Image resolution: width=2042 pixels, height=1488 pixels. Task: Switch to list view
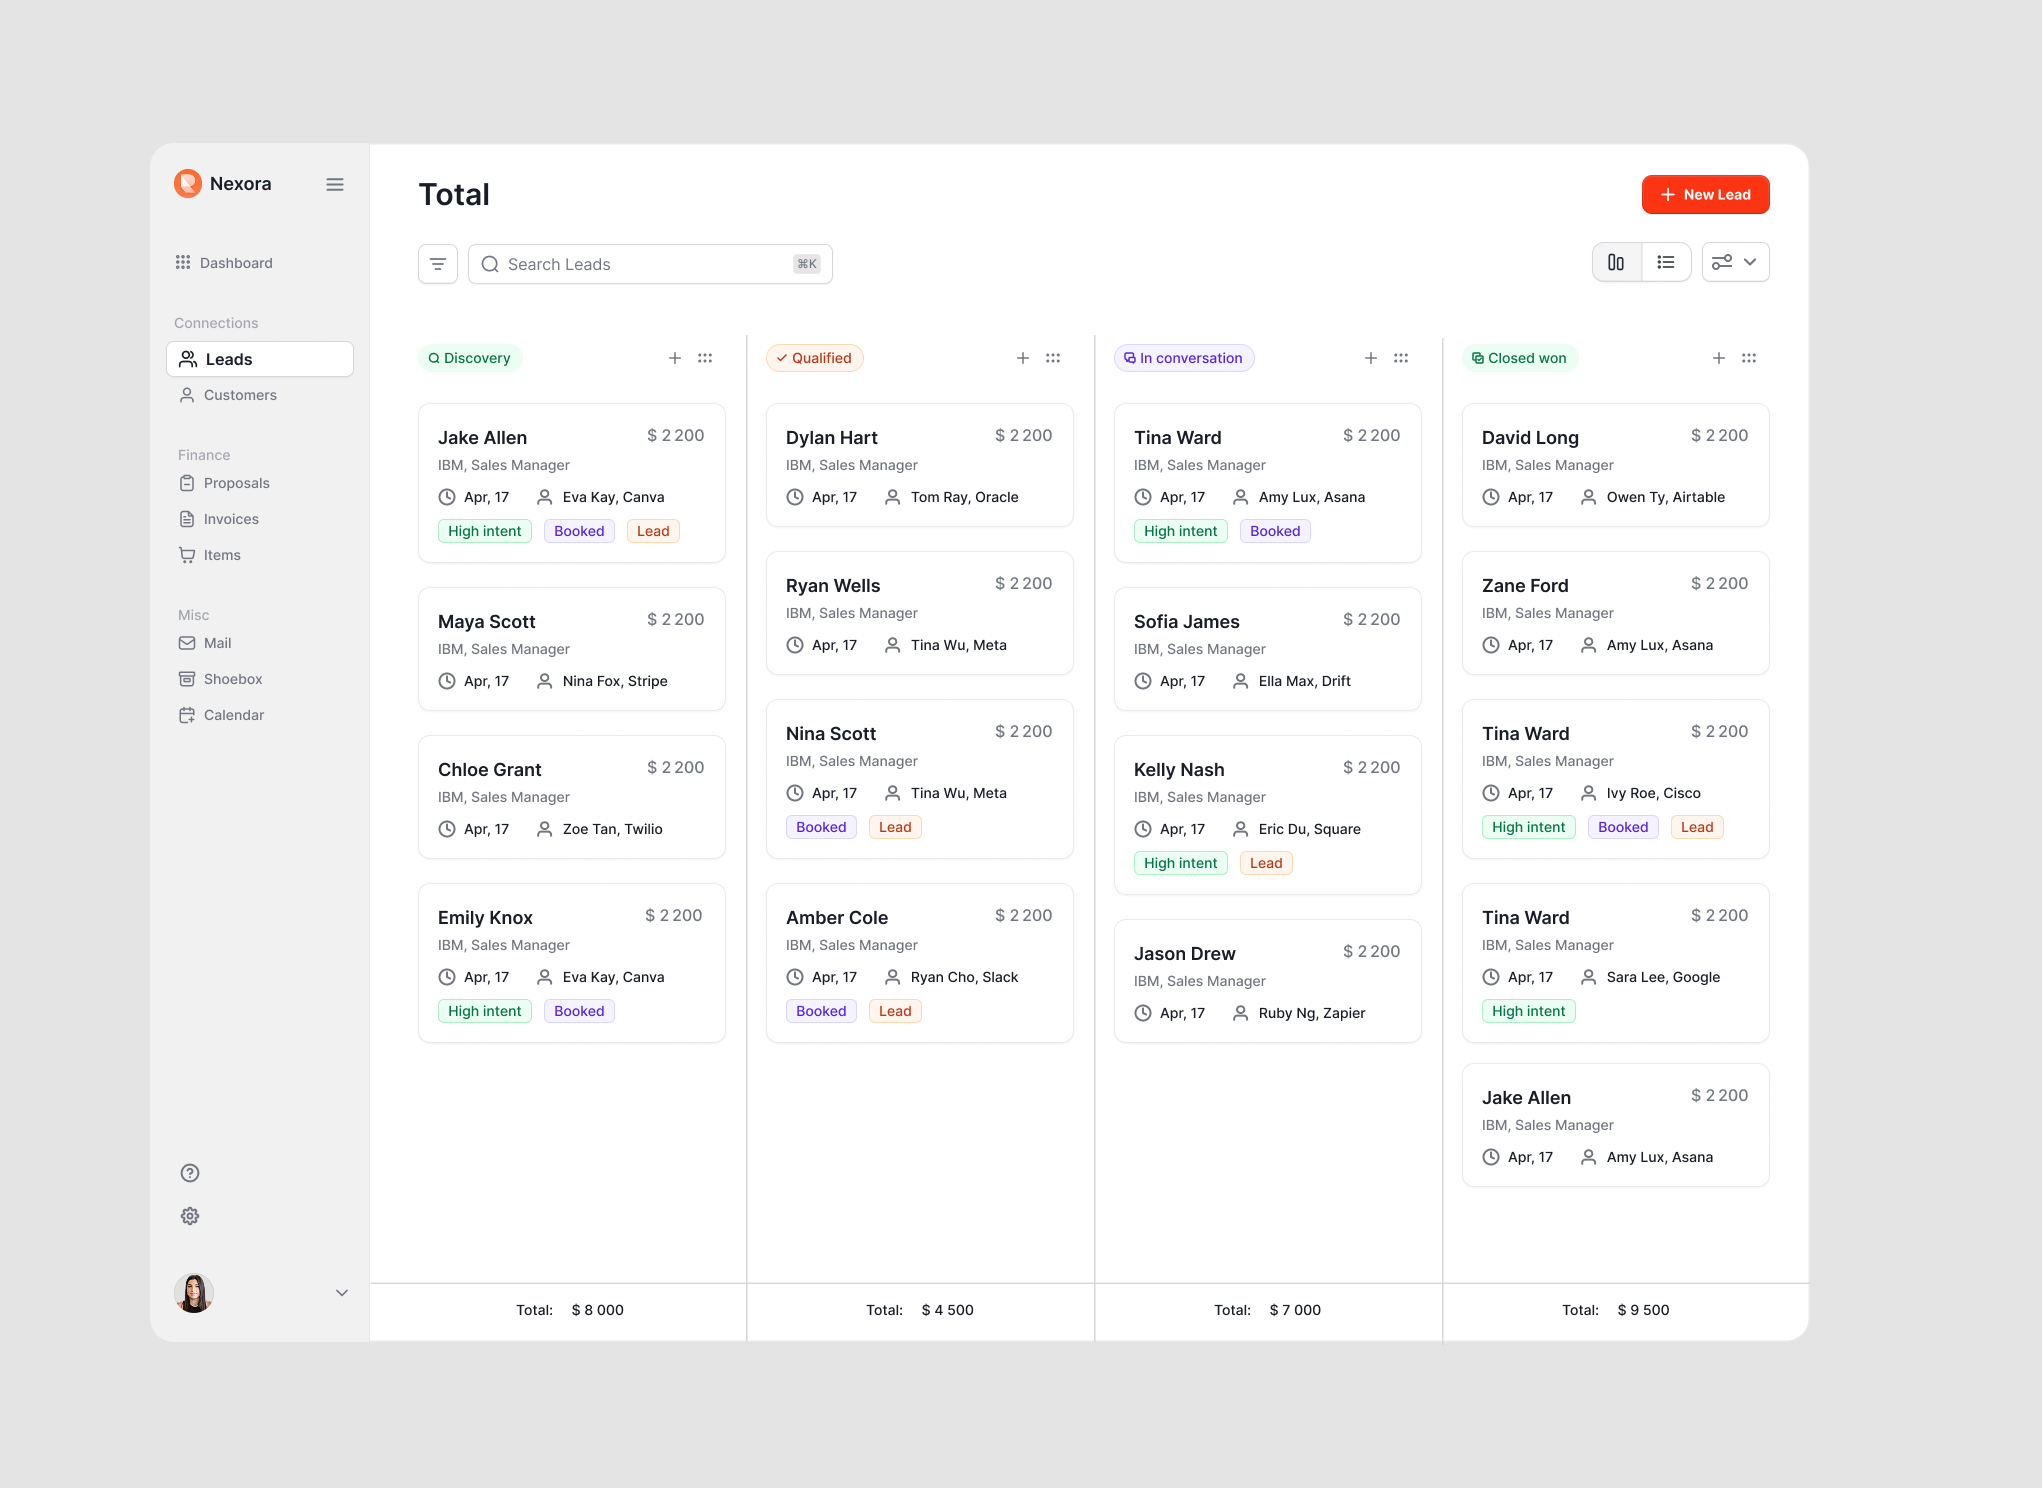1666,262
